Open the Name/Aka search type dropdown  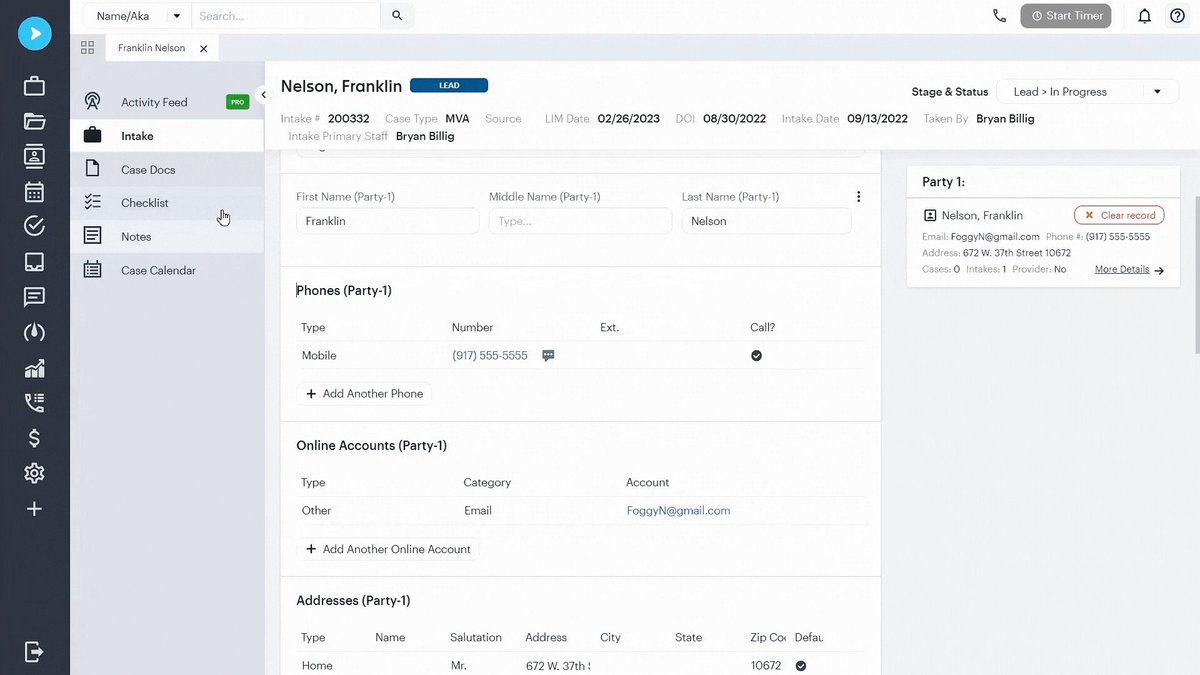pos(138,16)
